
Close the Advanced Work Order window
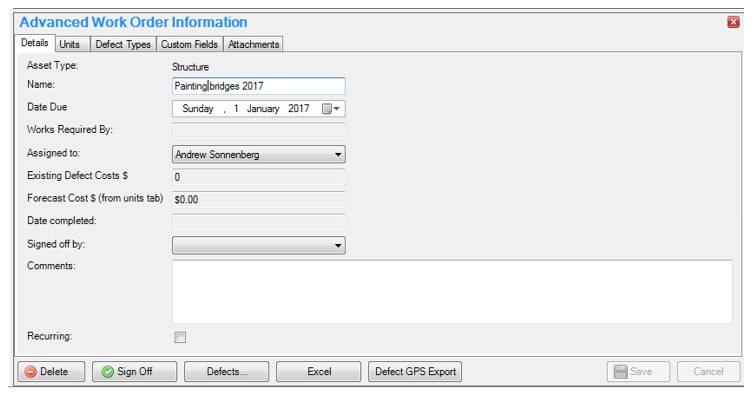click(733, 22)
